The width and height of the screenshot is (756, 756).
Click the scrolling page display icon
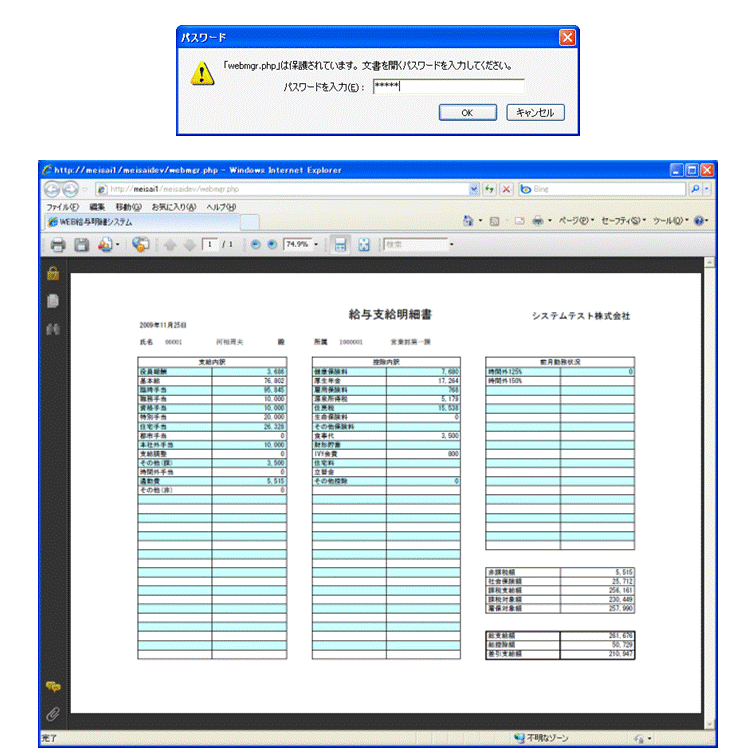[340, 244]
